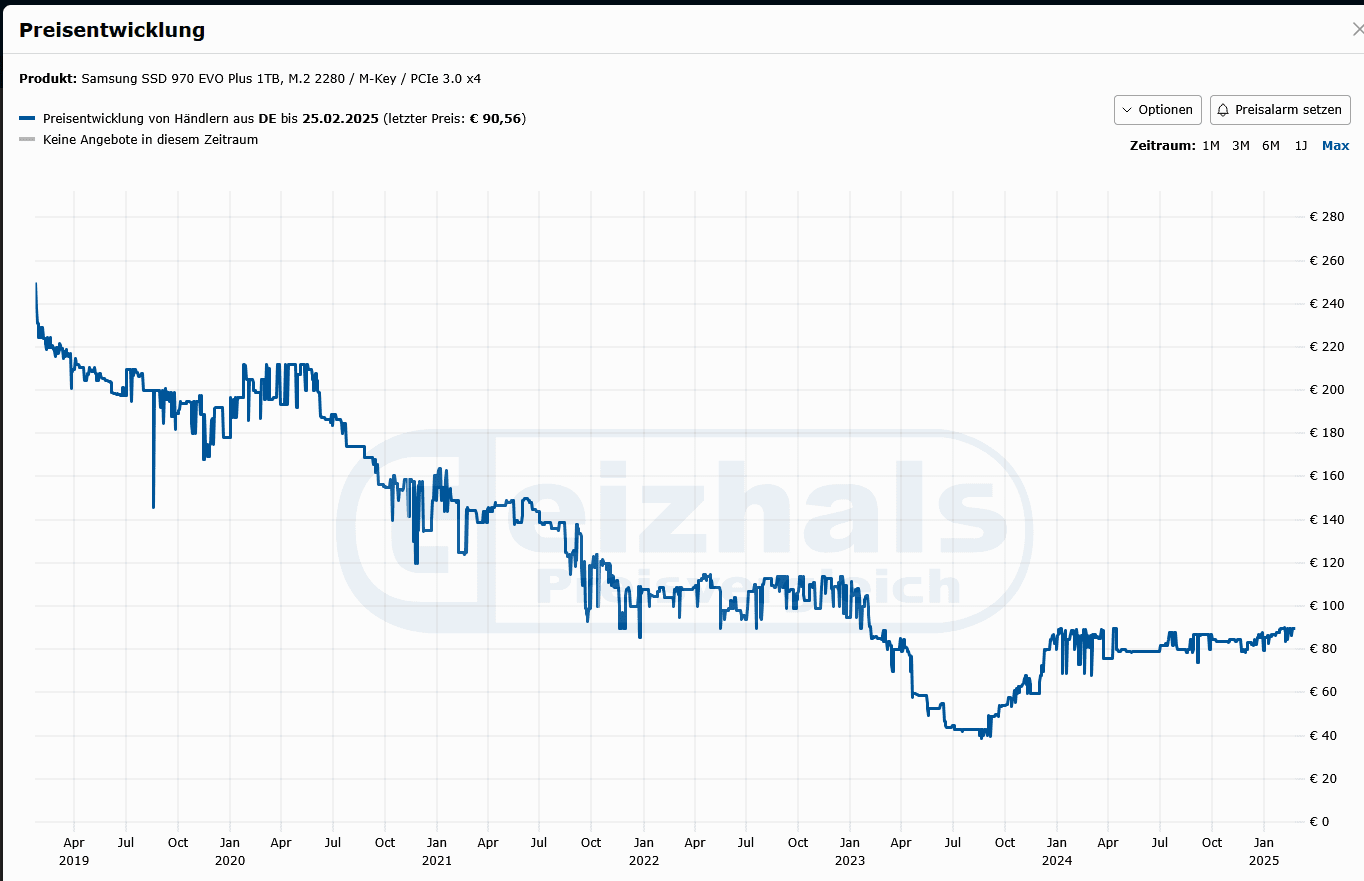The height and width of the screenshot is (881, 1364).
Task: Click the Keine Angebote in diesem Zeitraum label
Action: tap(151, 140)
